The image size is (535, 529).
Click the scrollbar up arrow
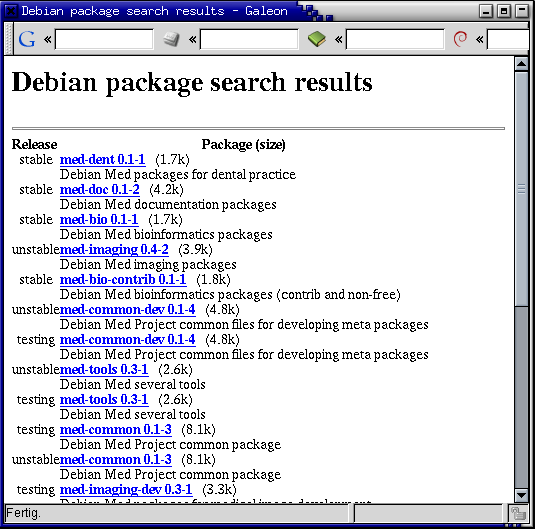click(521, 64)
